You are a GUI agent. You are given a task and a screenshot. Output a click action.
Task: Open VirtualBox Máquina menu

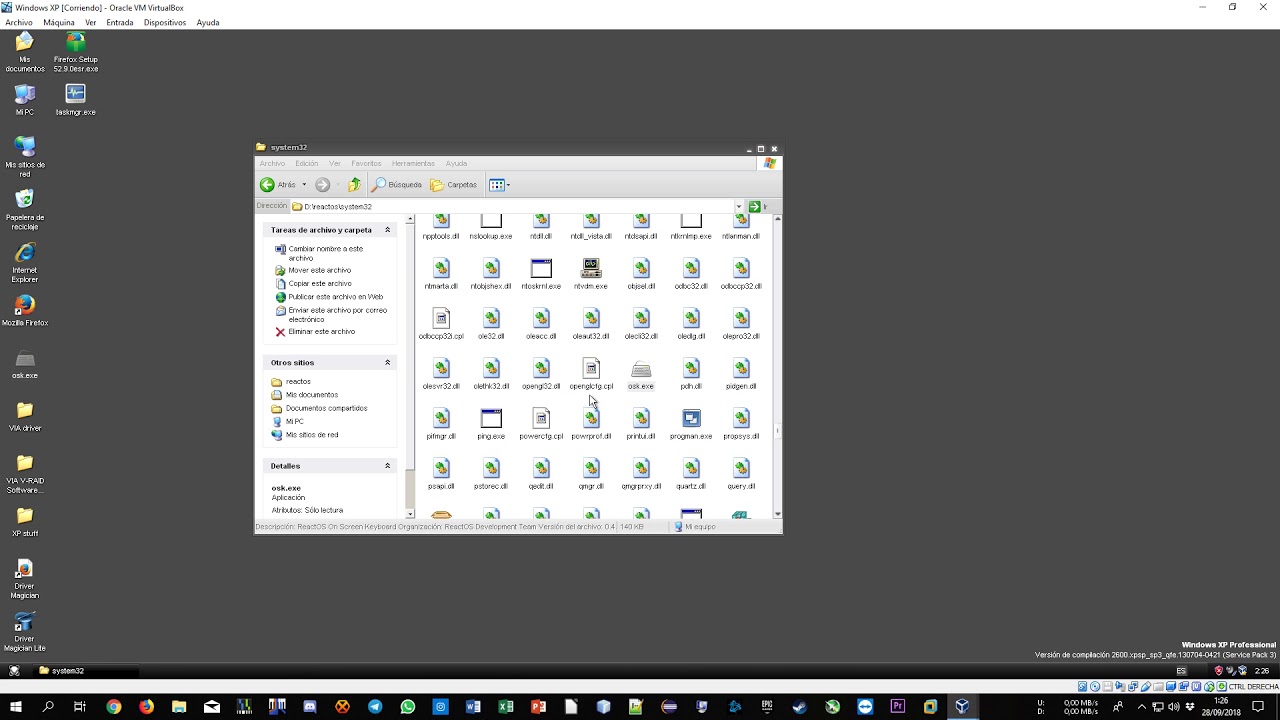[x=59, y=22]
